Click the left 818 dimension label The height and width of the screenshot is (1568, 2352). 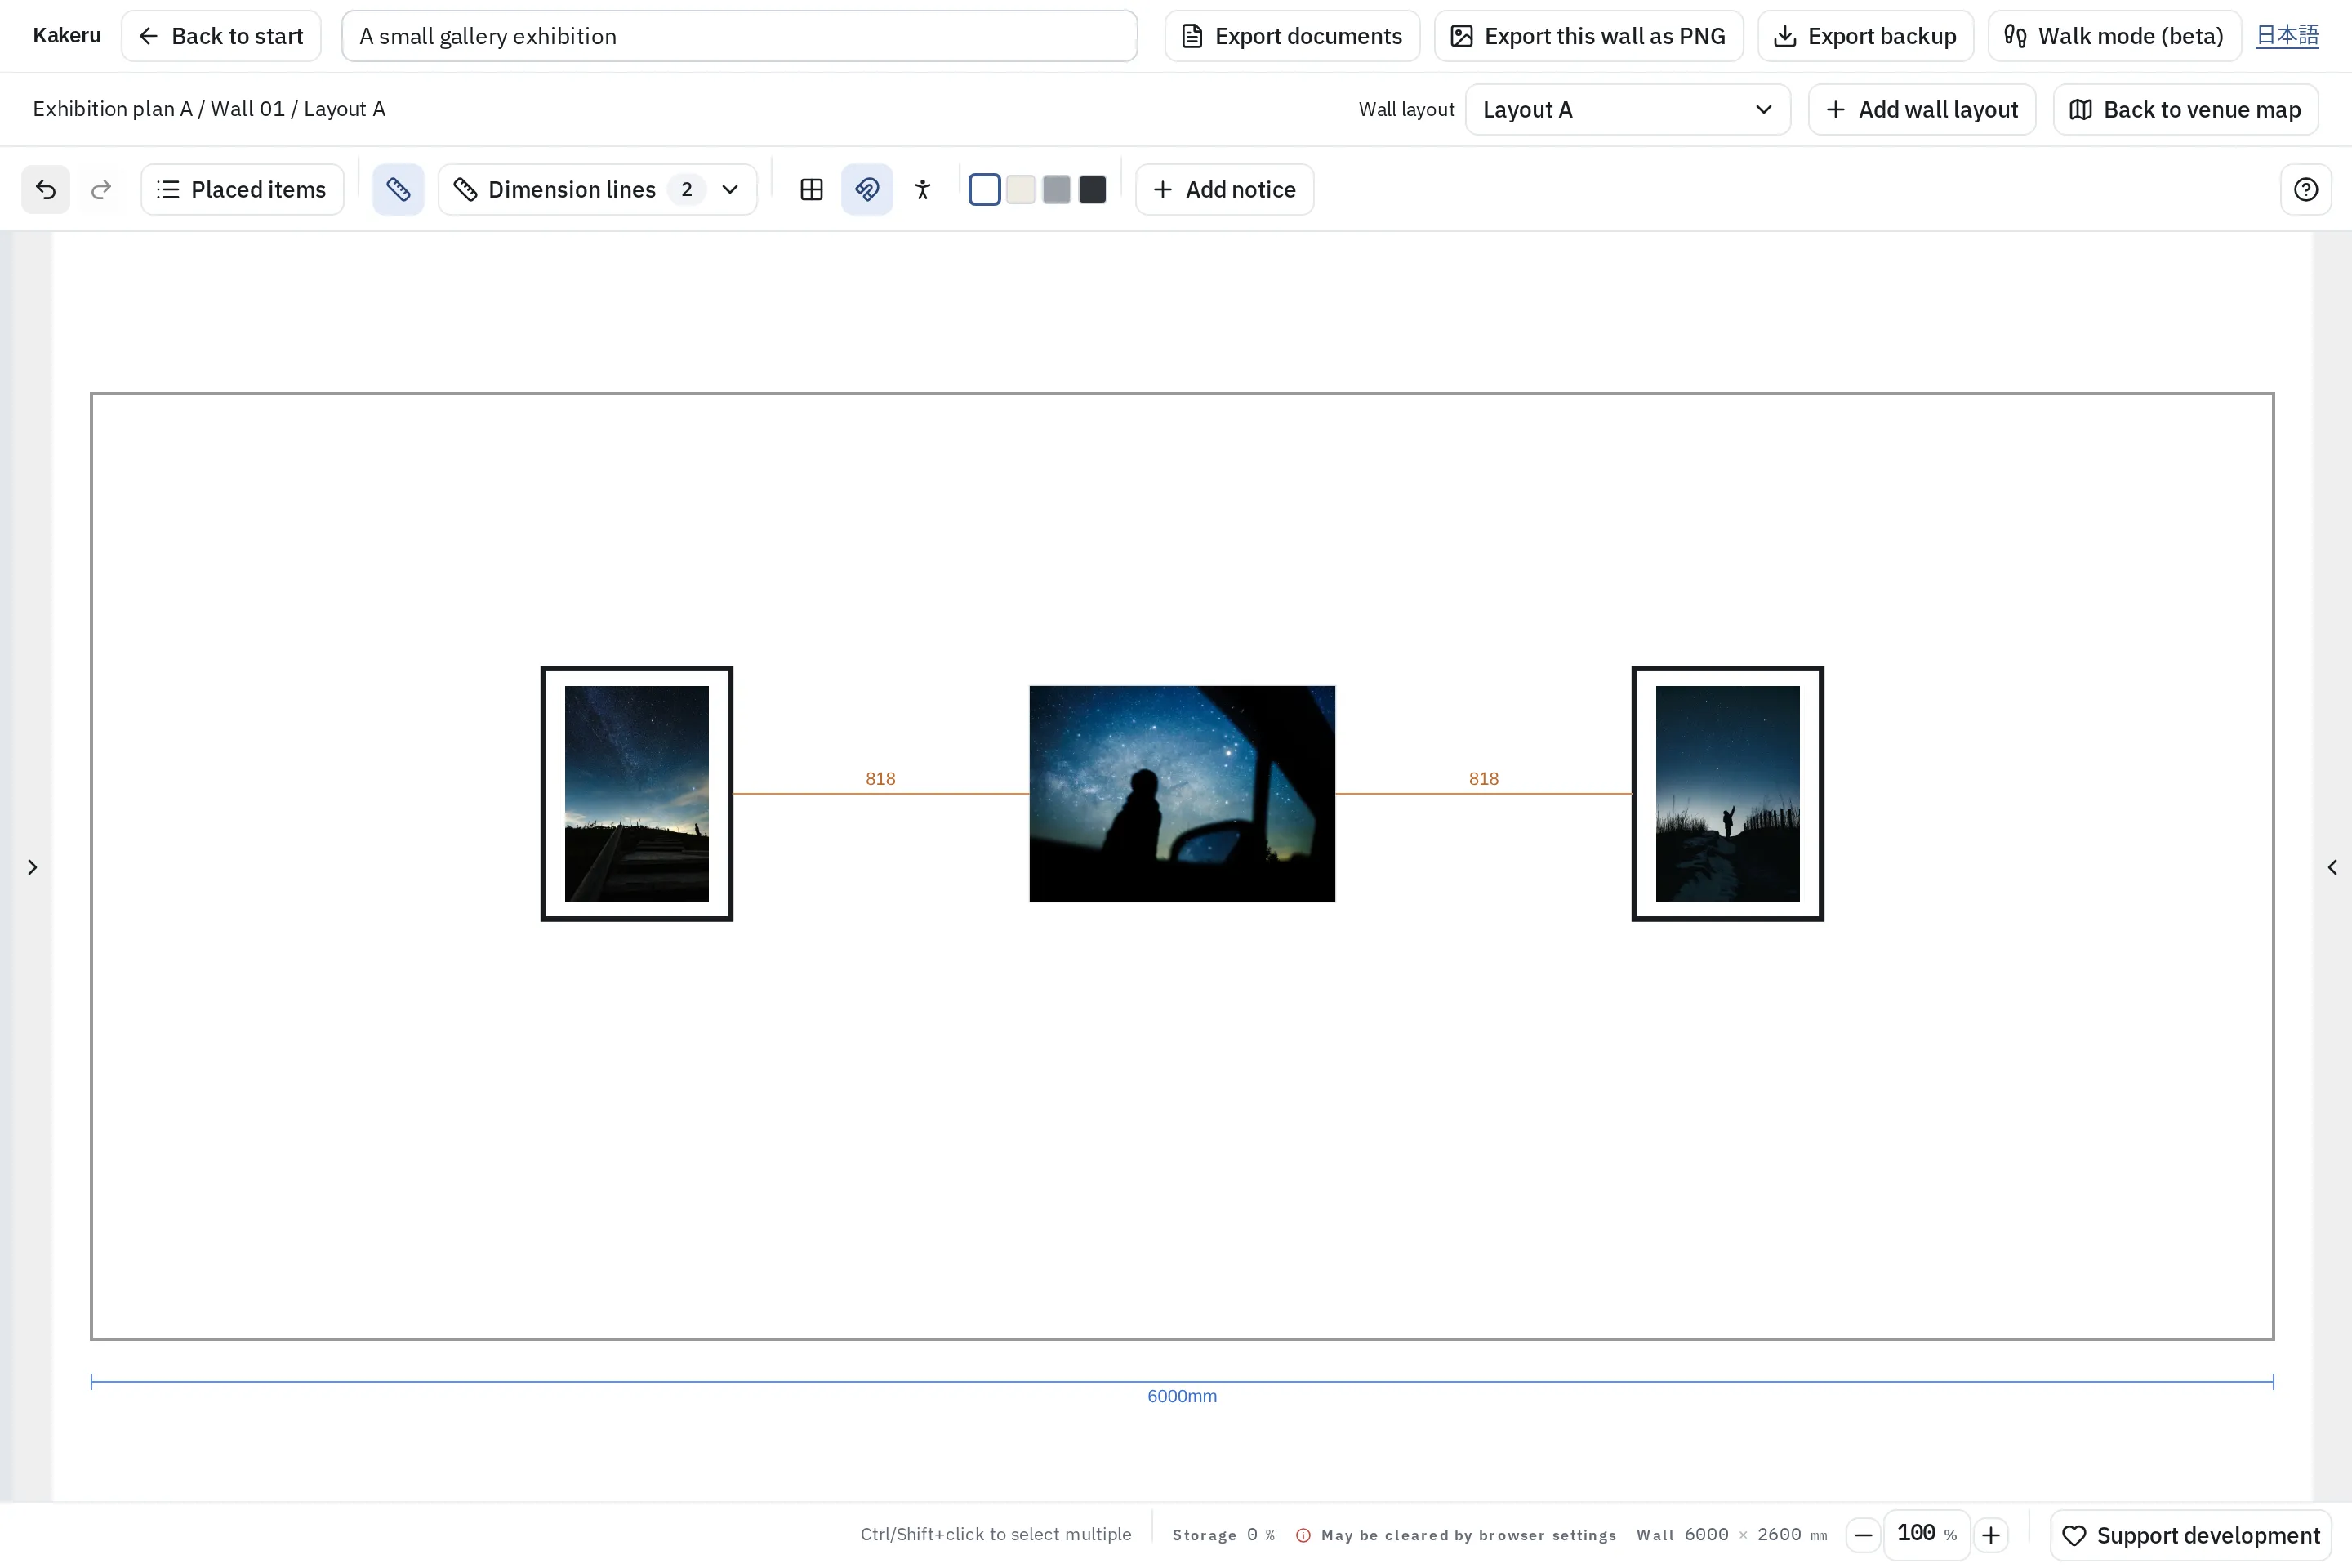pyautogui.click(x=880, y=778)
